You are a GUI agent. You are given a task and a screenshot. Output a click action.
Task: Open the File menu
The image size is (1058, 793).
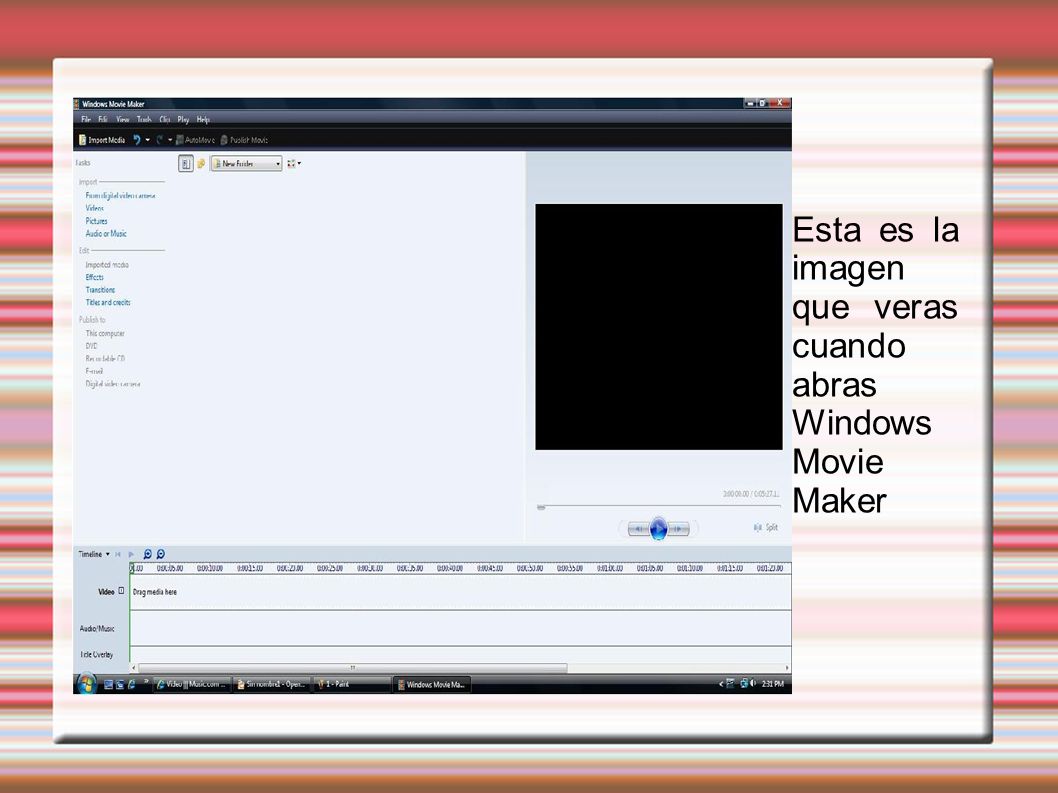[x=86, y=119]
